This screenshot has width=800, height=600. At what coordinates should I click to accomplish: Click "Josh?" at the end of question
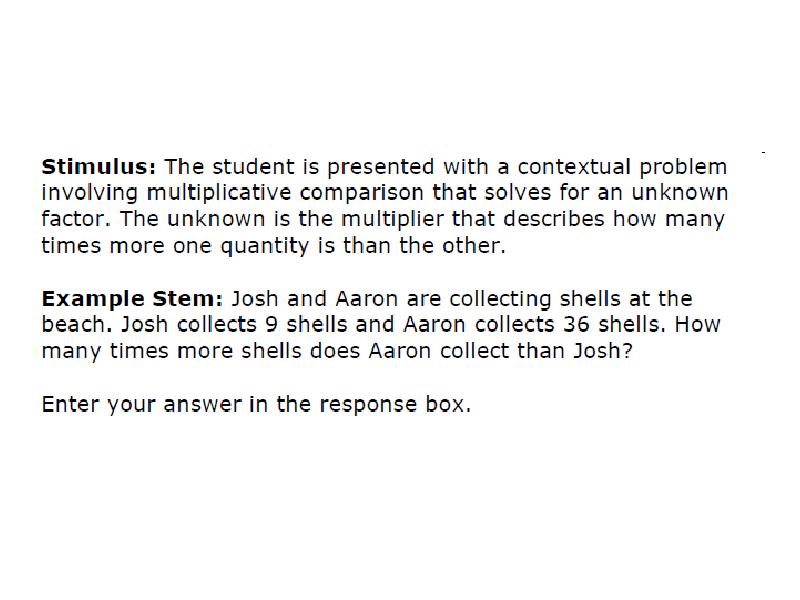point(603,351)
